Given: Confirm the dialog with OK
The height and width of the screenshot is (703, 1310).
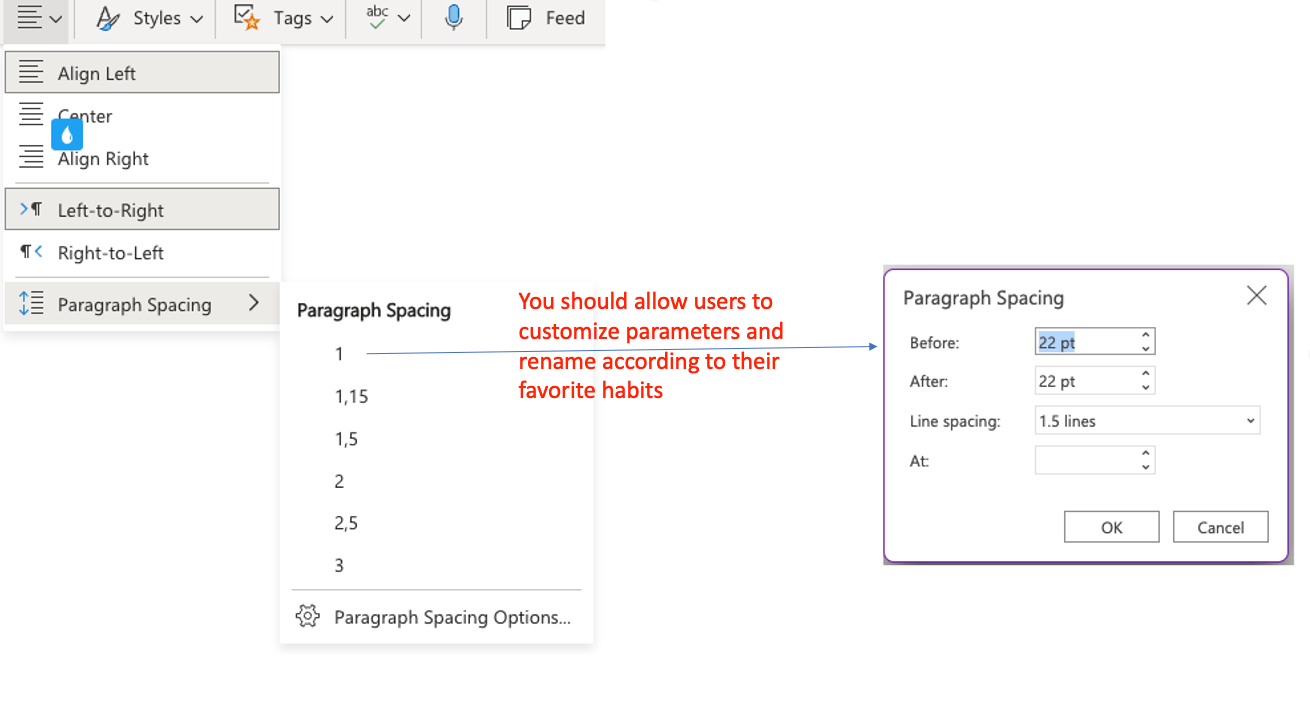Looking at the screenshot, I should [x=1112, y=527].
